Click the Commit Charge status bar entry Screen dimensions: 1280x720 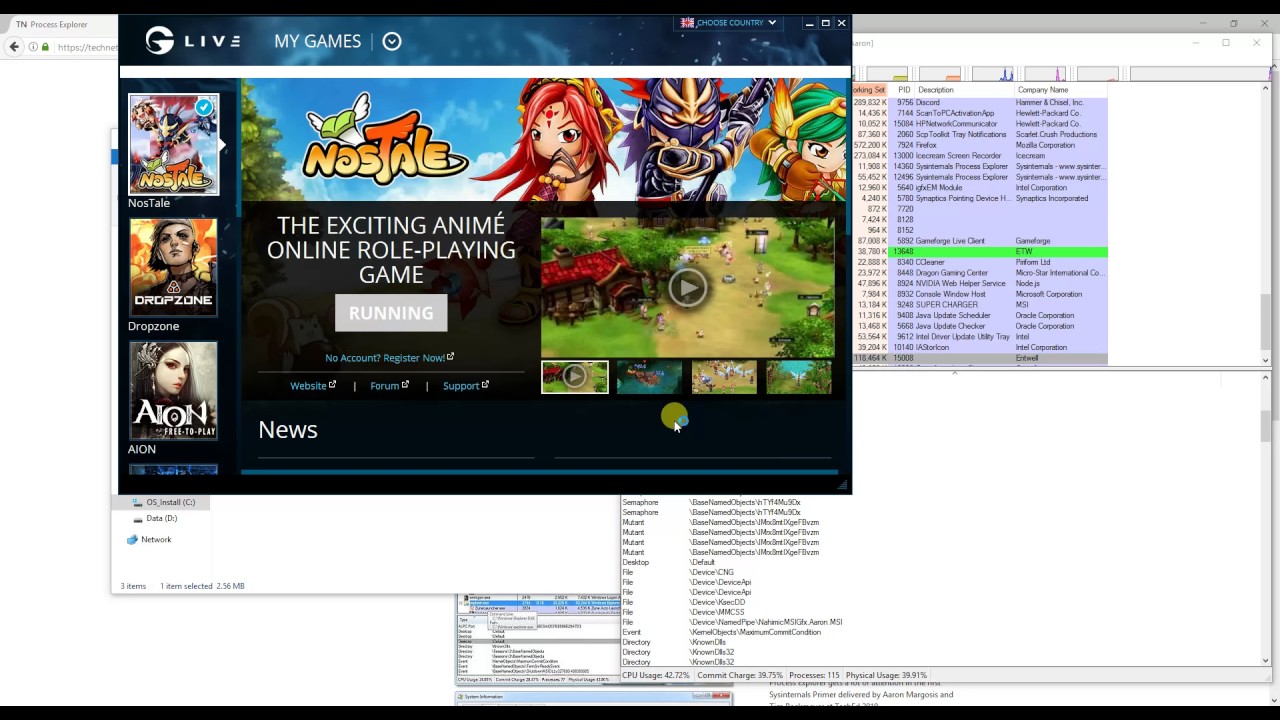[x=740, y=675]
